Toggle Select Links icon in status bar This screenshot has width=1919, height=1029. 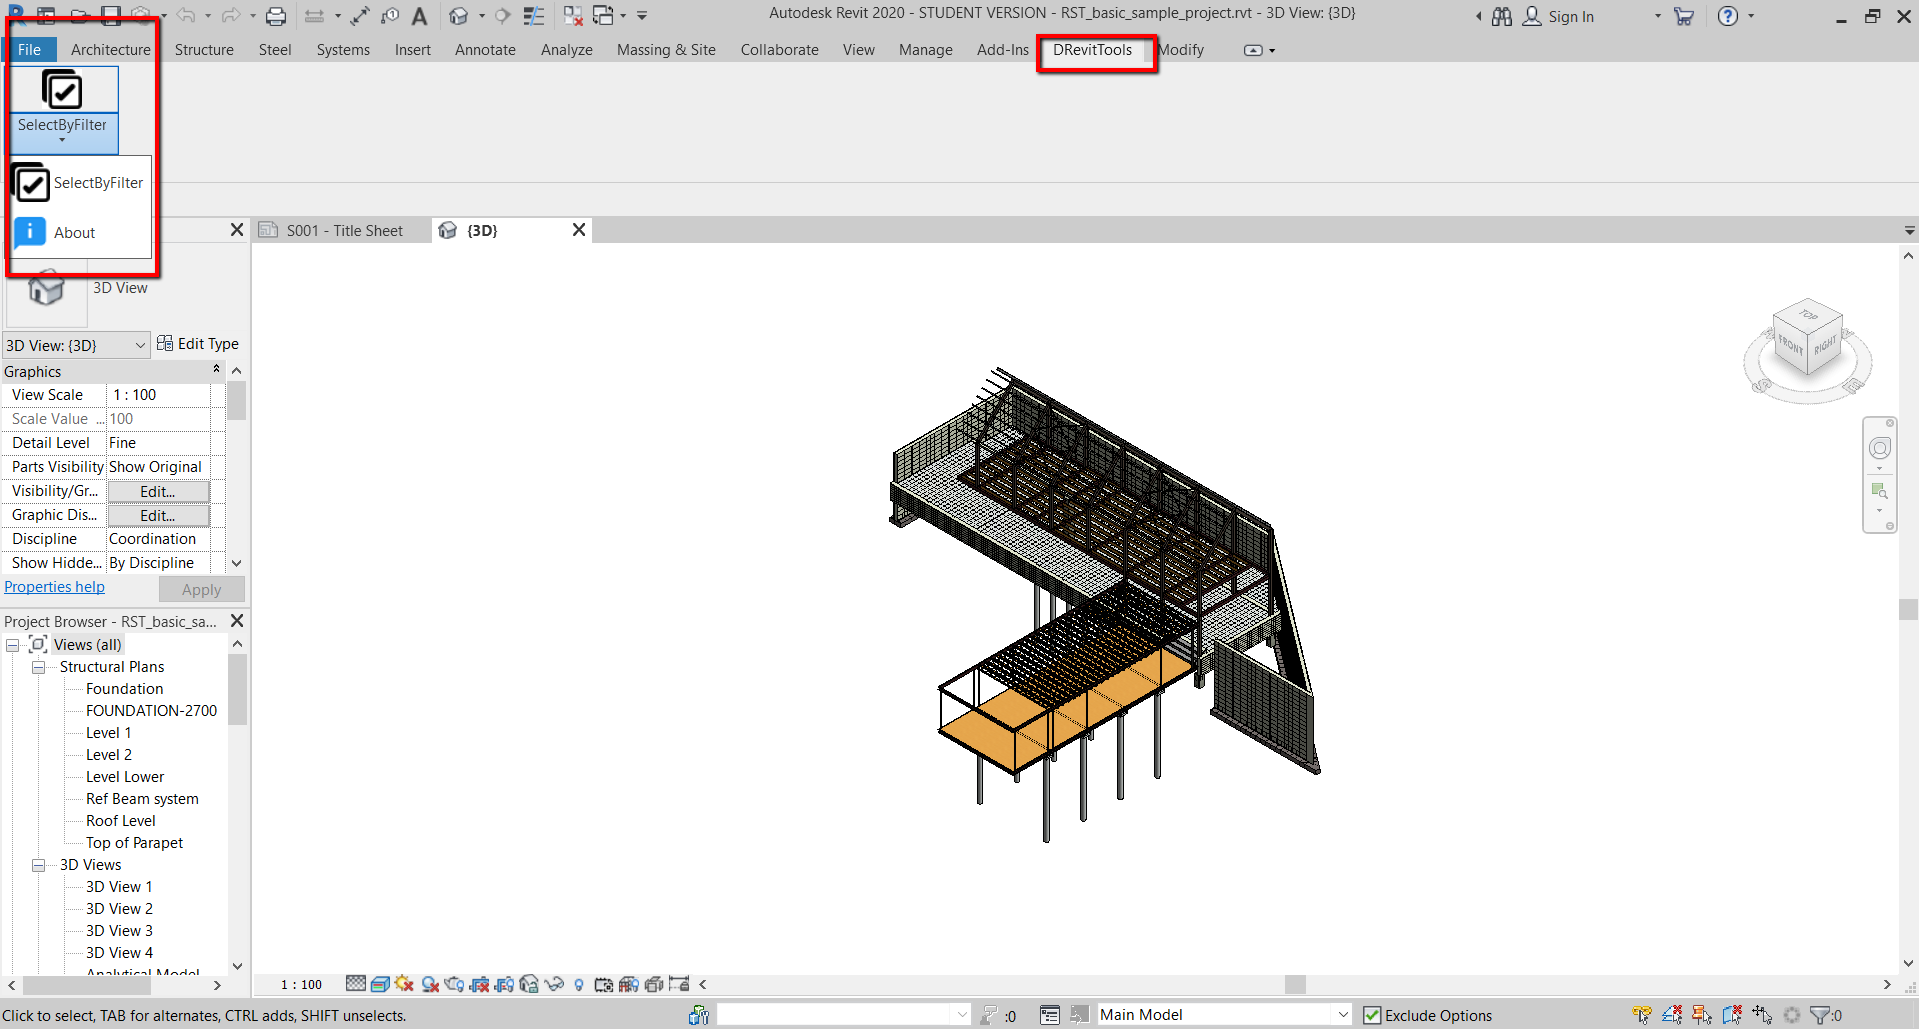coord(1642,1015)
